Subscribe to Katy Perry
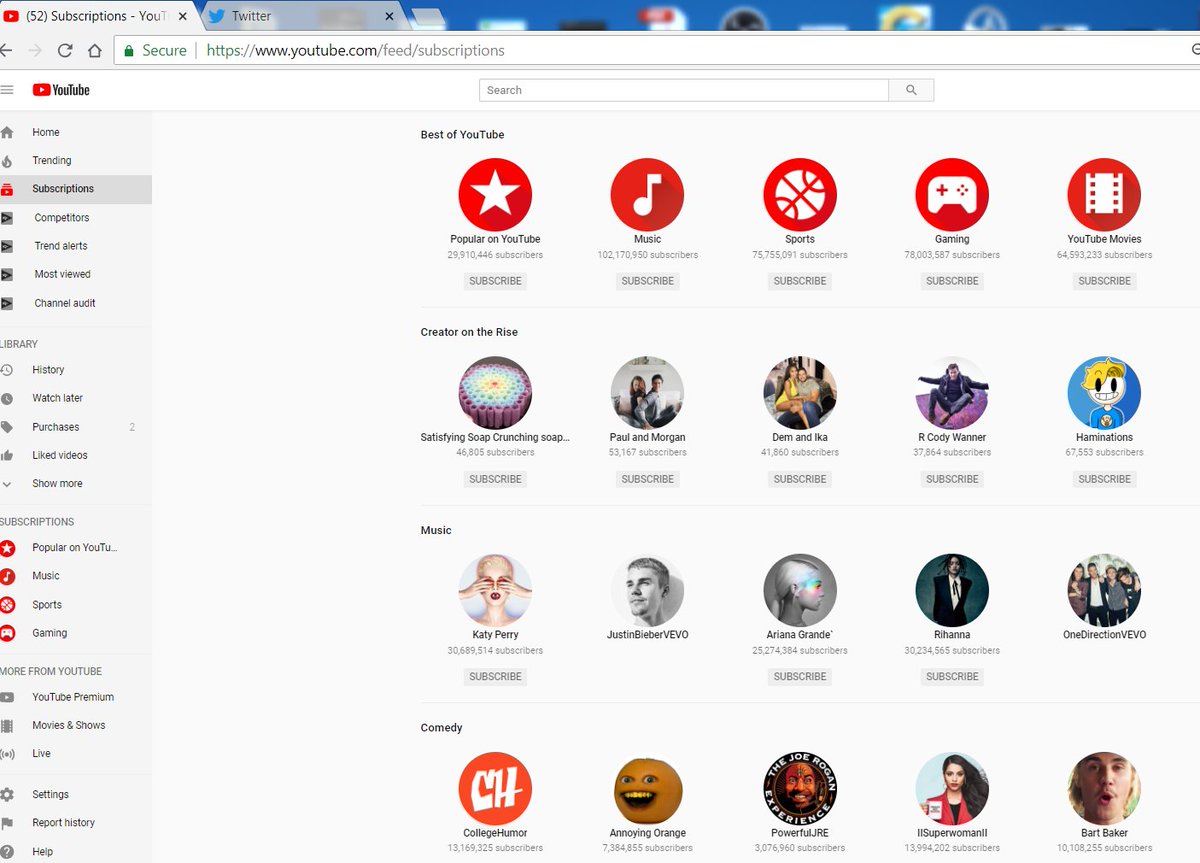Screen dimensions: 1200x863 point(495,677)
